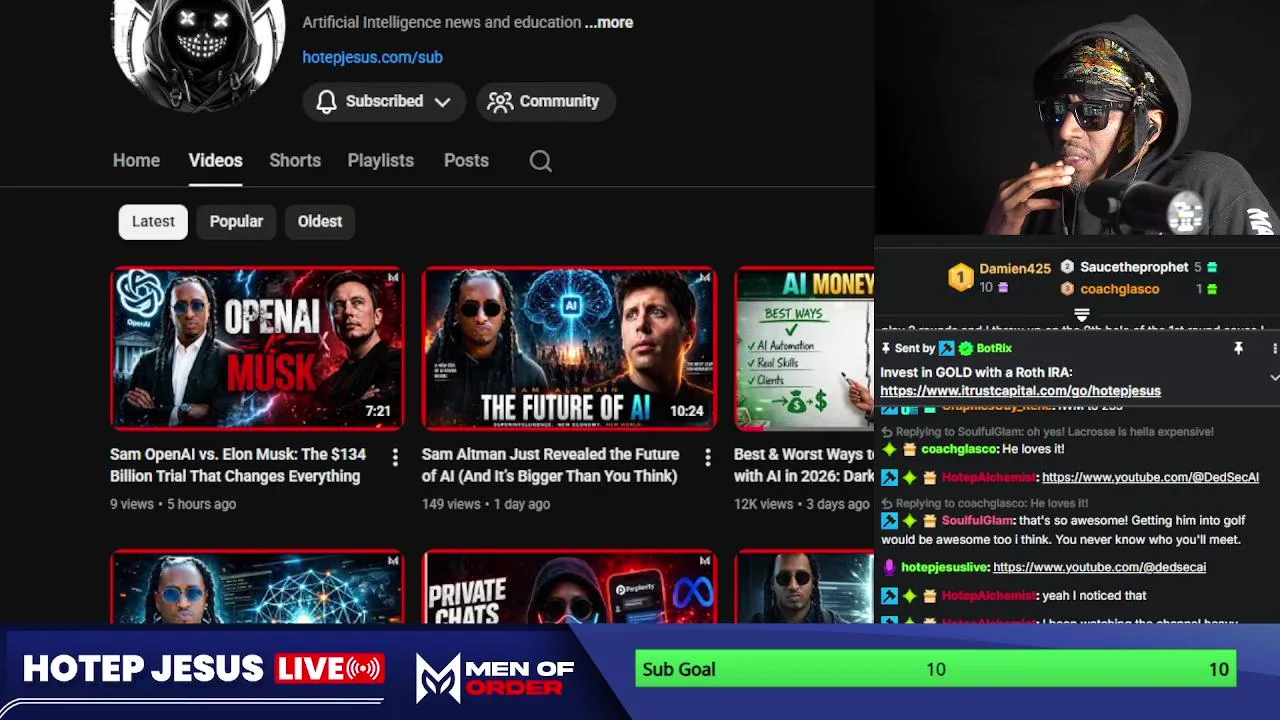Image resolution: width=1280 pixels, height=720 pixels.
Task: Click the Sam OpenAI vs. Elon Musk video title
Action: pos(238,465)
